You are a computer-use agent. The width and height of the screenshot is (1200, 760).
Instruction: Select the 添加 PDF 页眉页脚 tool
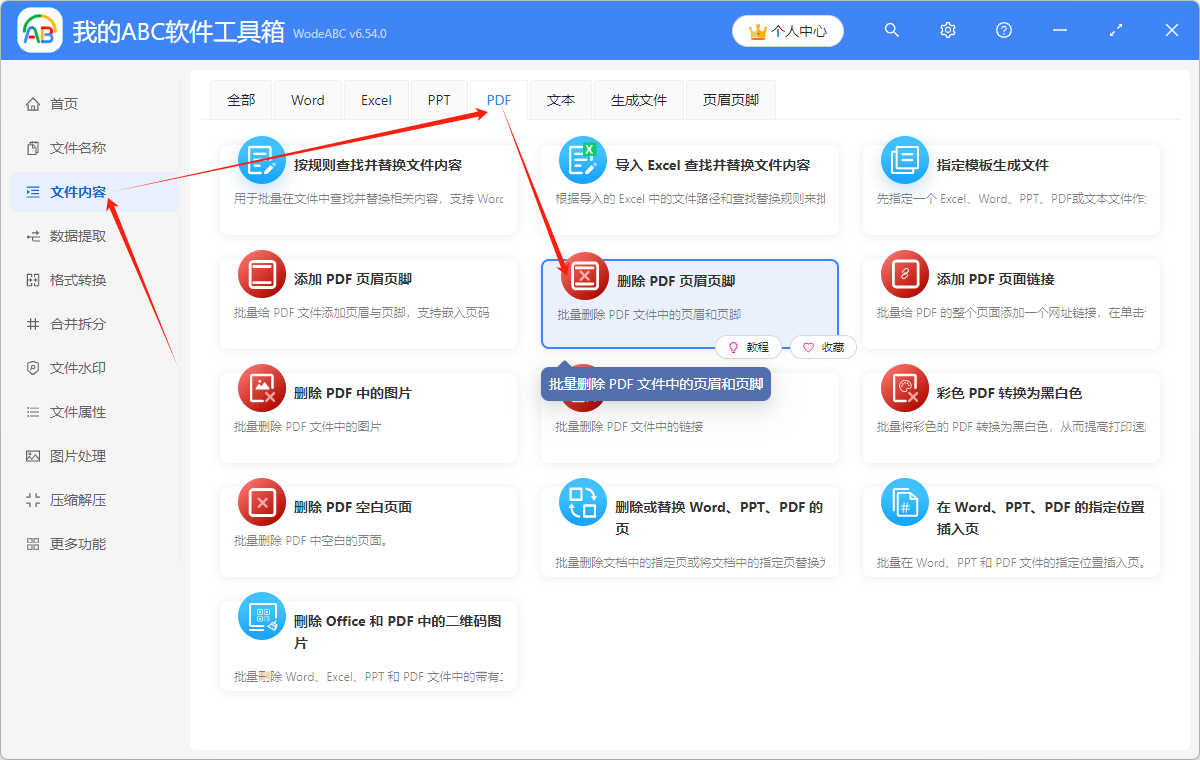(368, 290)
